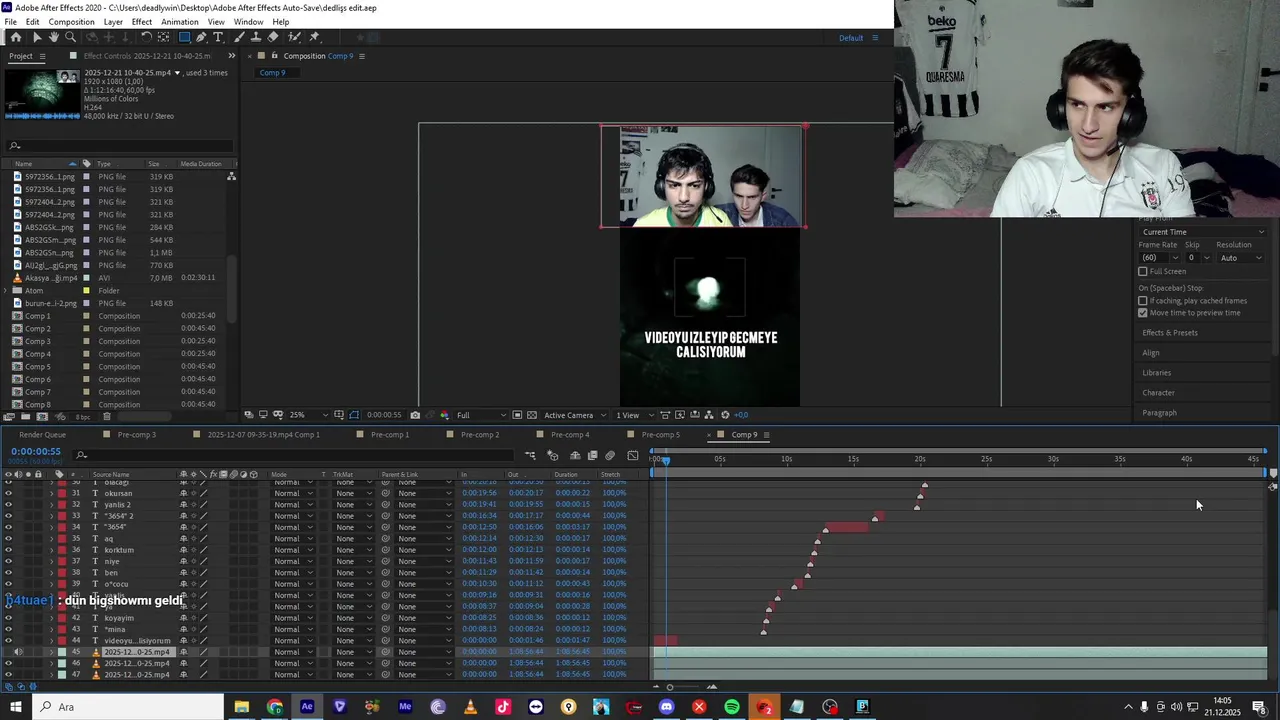This screenshot has width=1280, height=720.
Task: Activate the Rectangle shape tool
Action: [x=184, y=37]
